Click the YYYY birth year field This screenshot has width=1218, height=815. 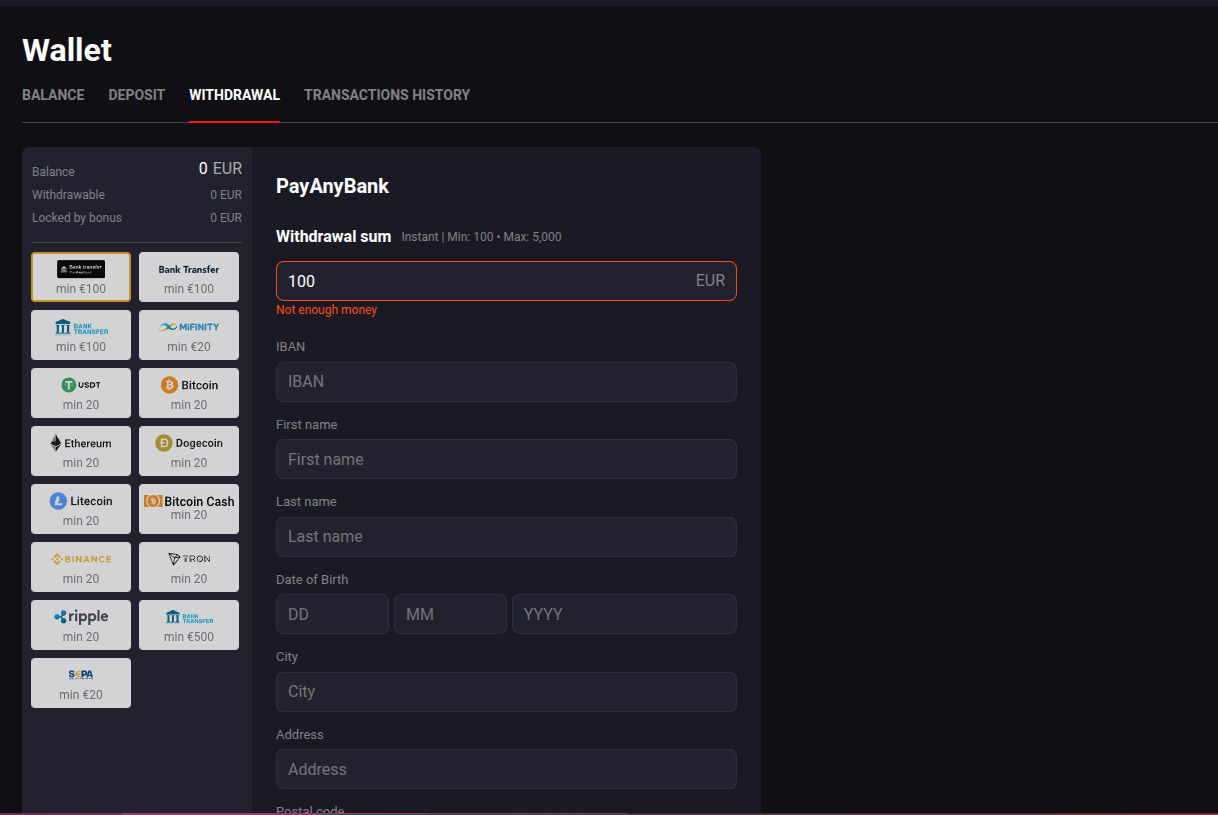(624, 614)
